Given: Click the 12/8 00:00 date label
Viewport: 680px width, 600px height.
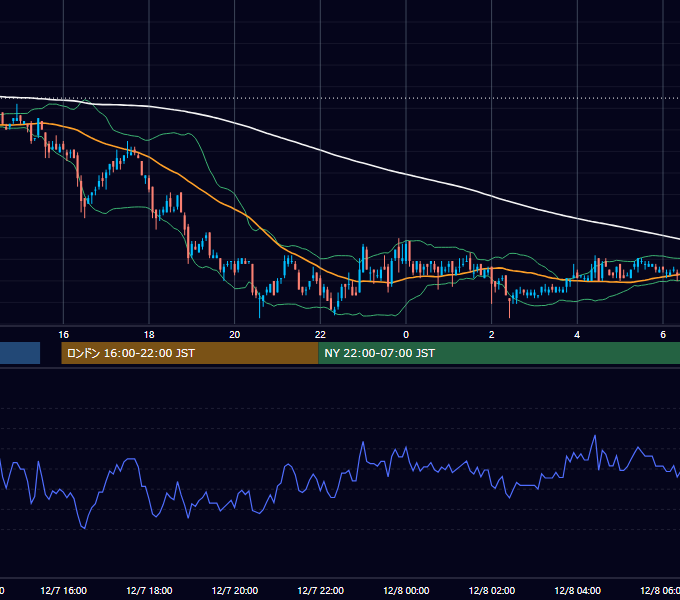Looking at the screenshot, I should 406,590.
